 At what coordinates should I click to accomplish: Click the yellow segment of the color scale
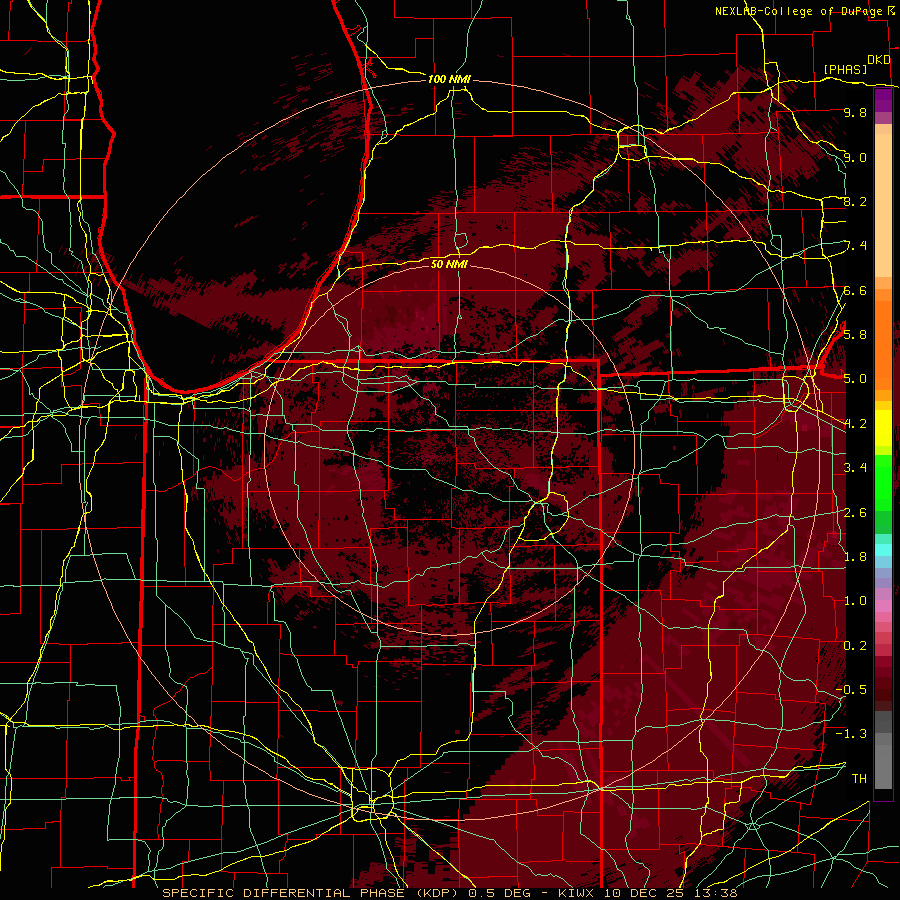(883, 428)
